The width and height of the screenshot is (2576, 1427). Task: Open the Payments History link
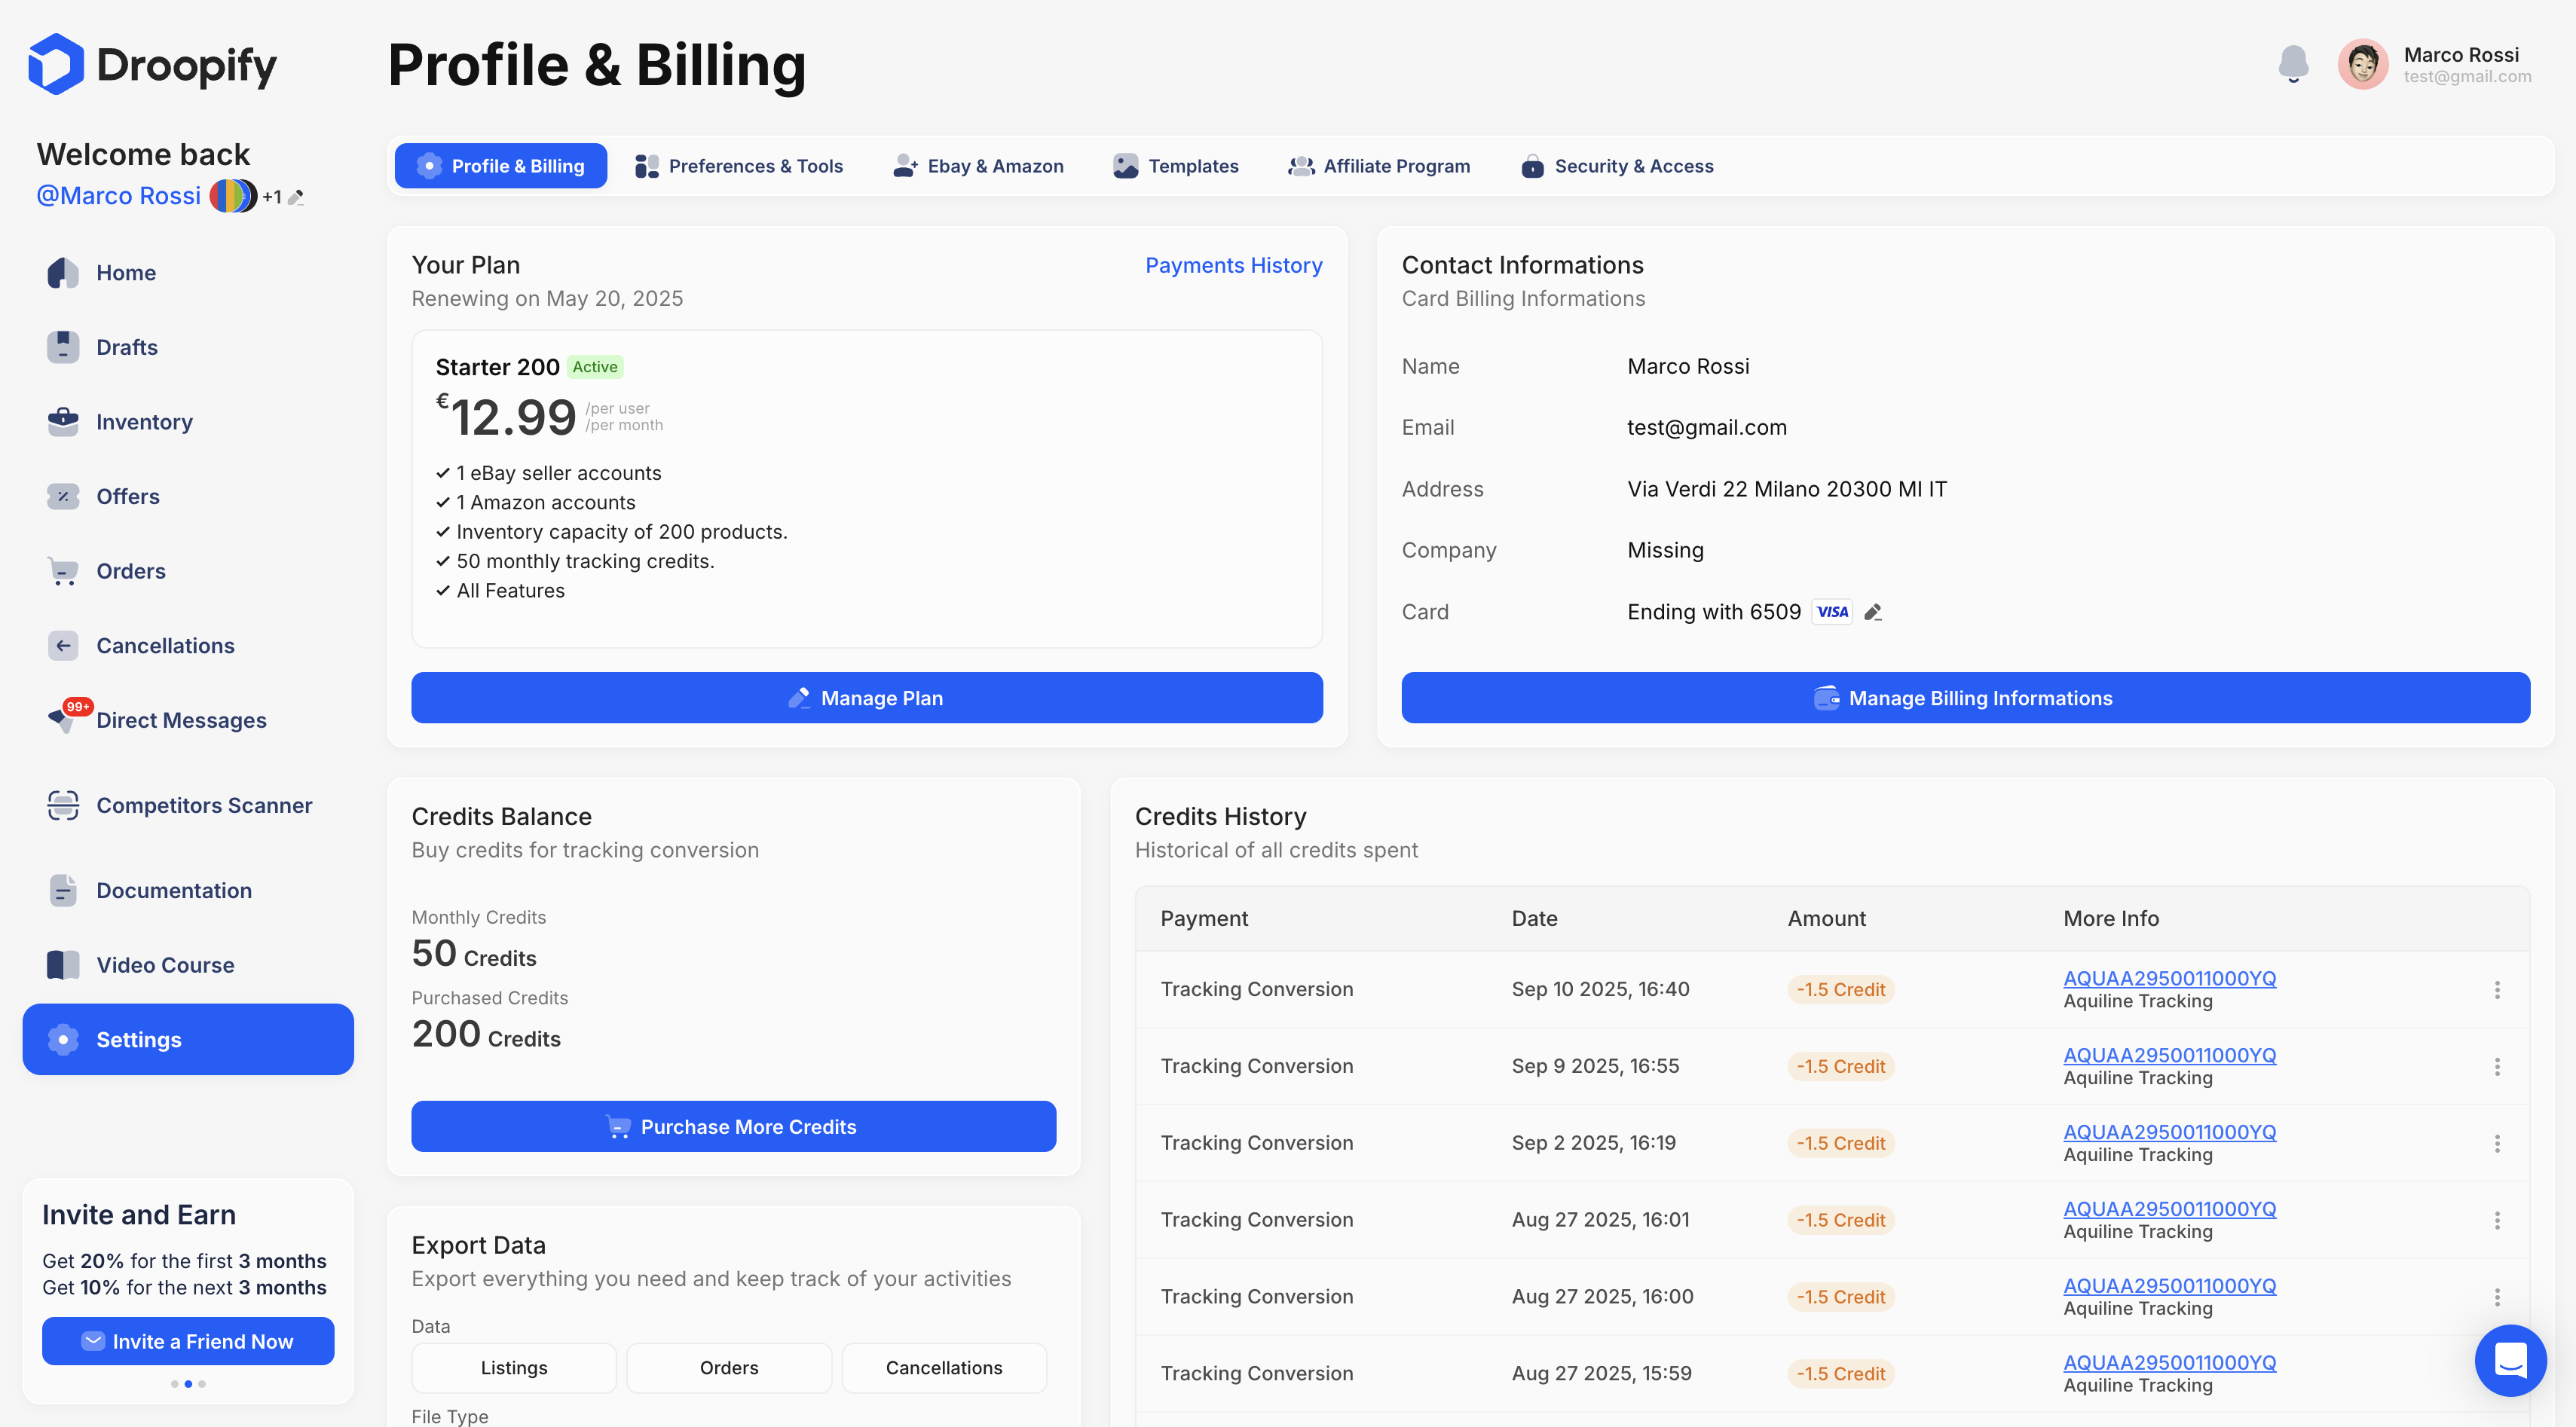[1233, 265]
